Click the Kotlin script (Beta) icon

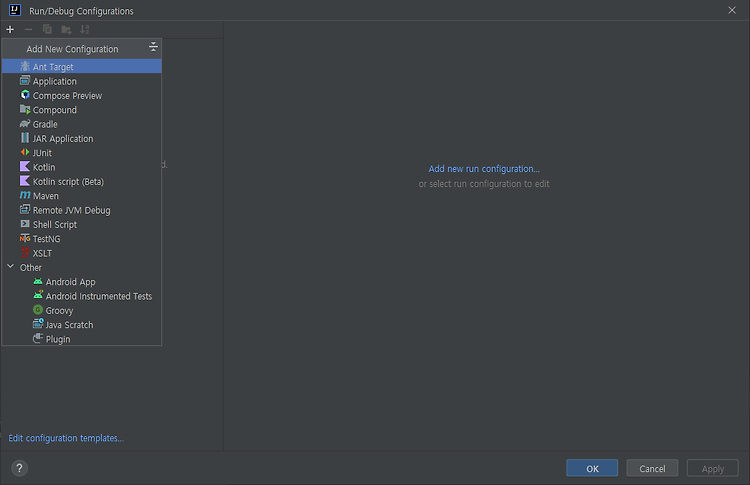coord(25,181)
